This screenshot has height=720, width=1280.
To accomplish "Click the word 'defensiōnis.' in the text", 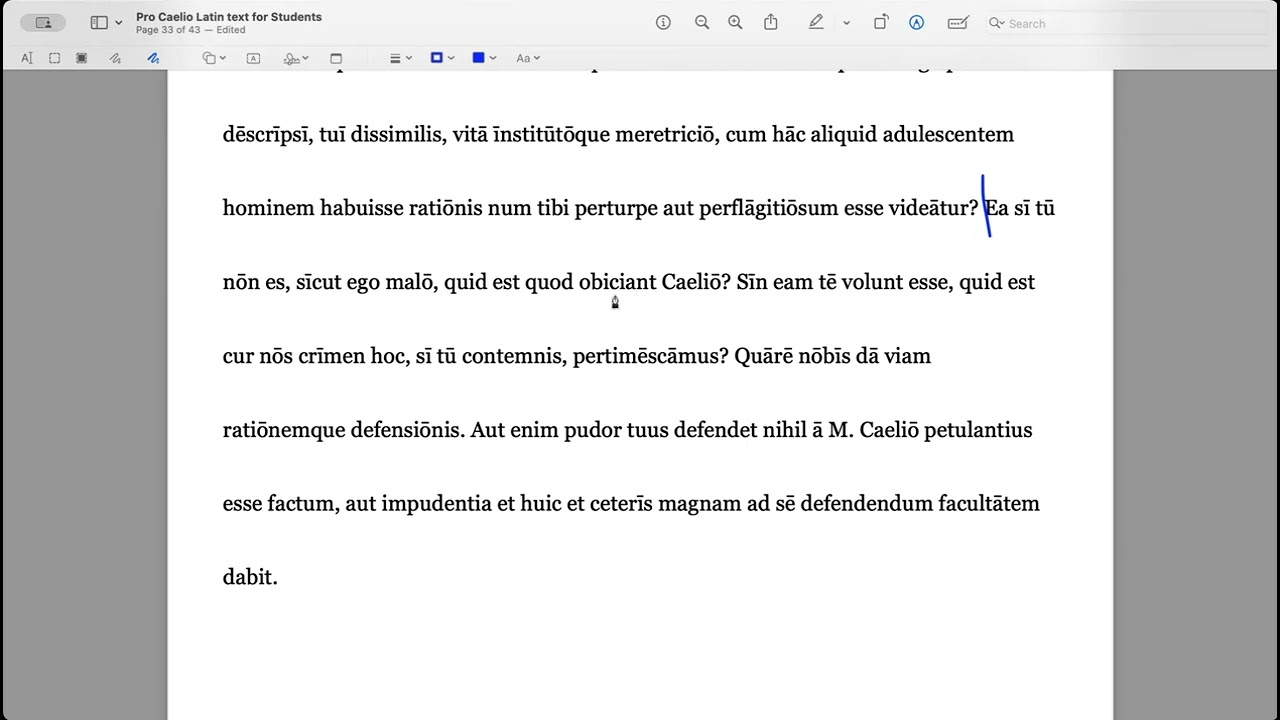I will click(x=408, y=430).
